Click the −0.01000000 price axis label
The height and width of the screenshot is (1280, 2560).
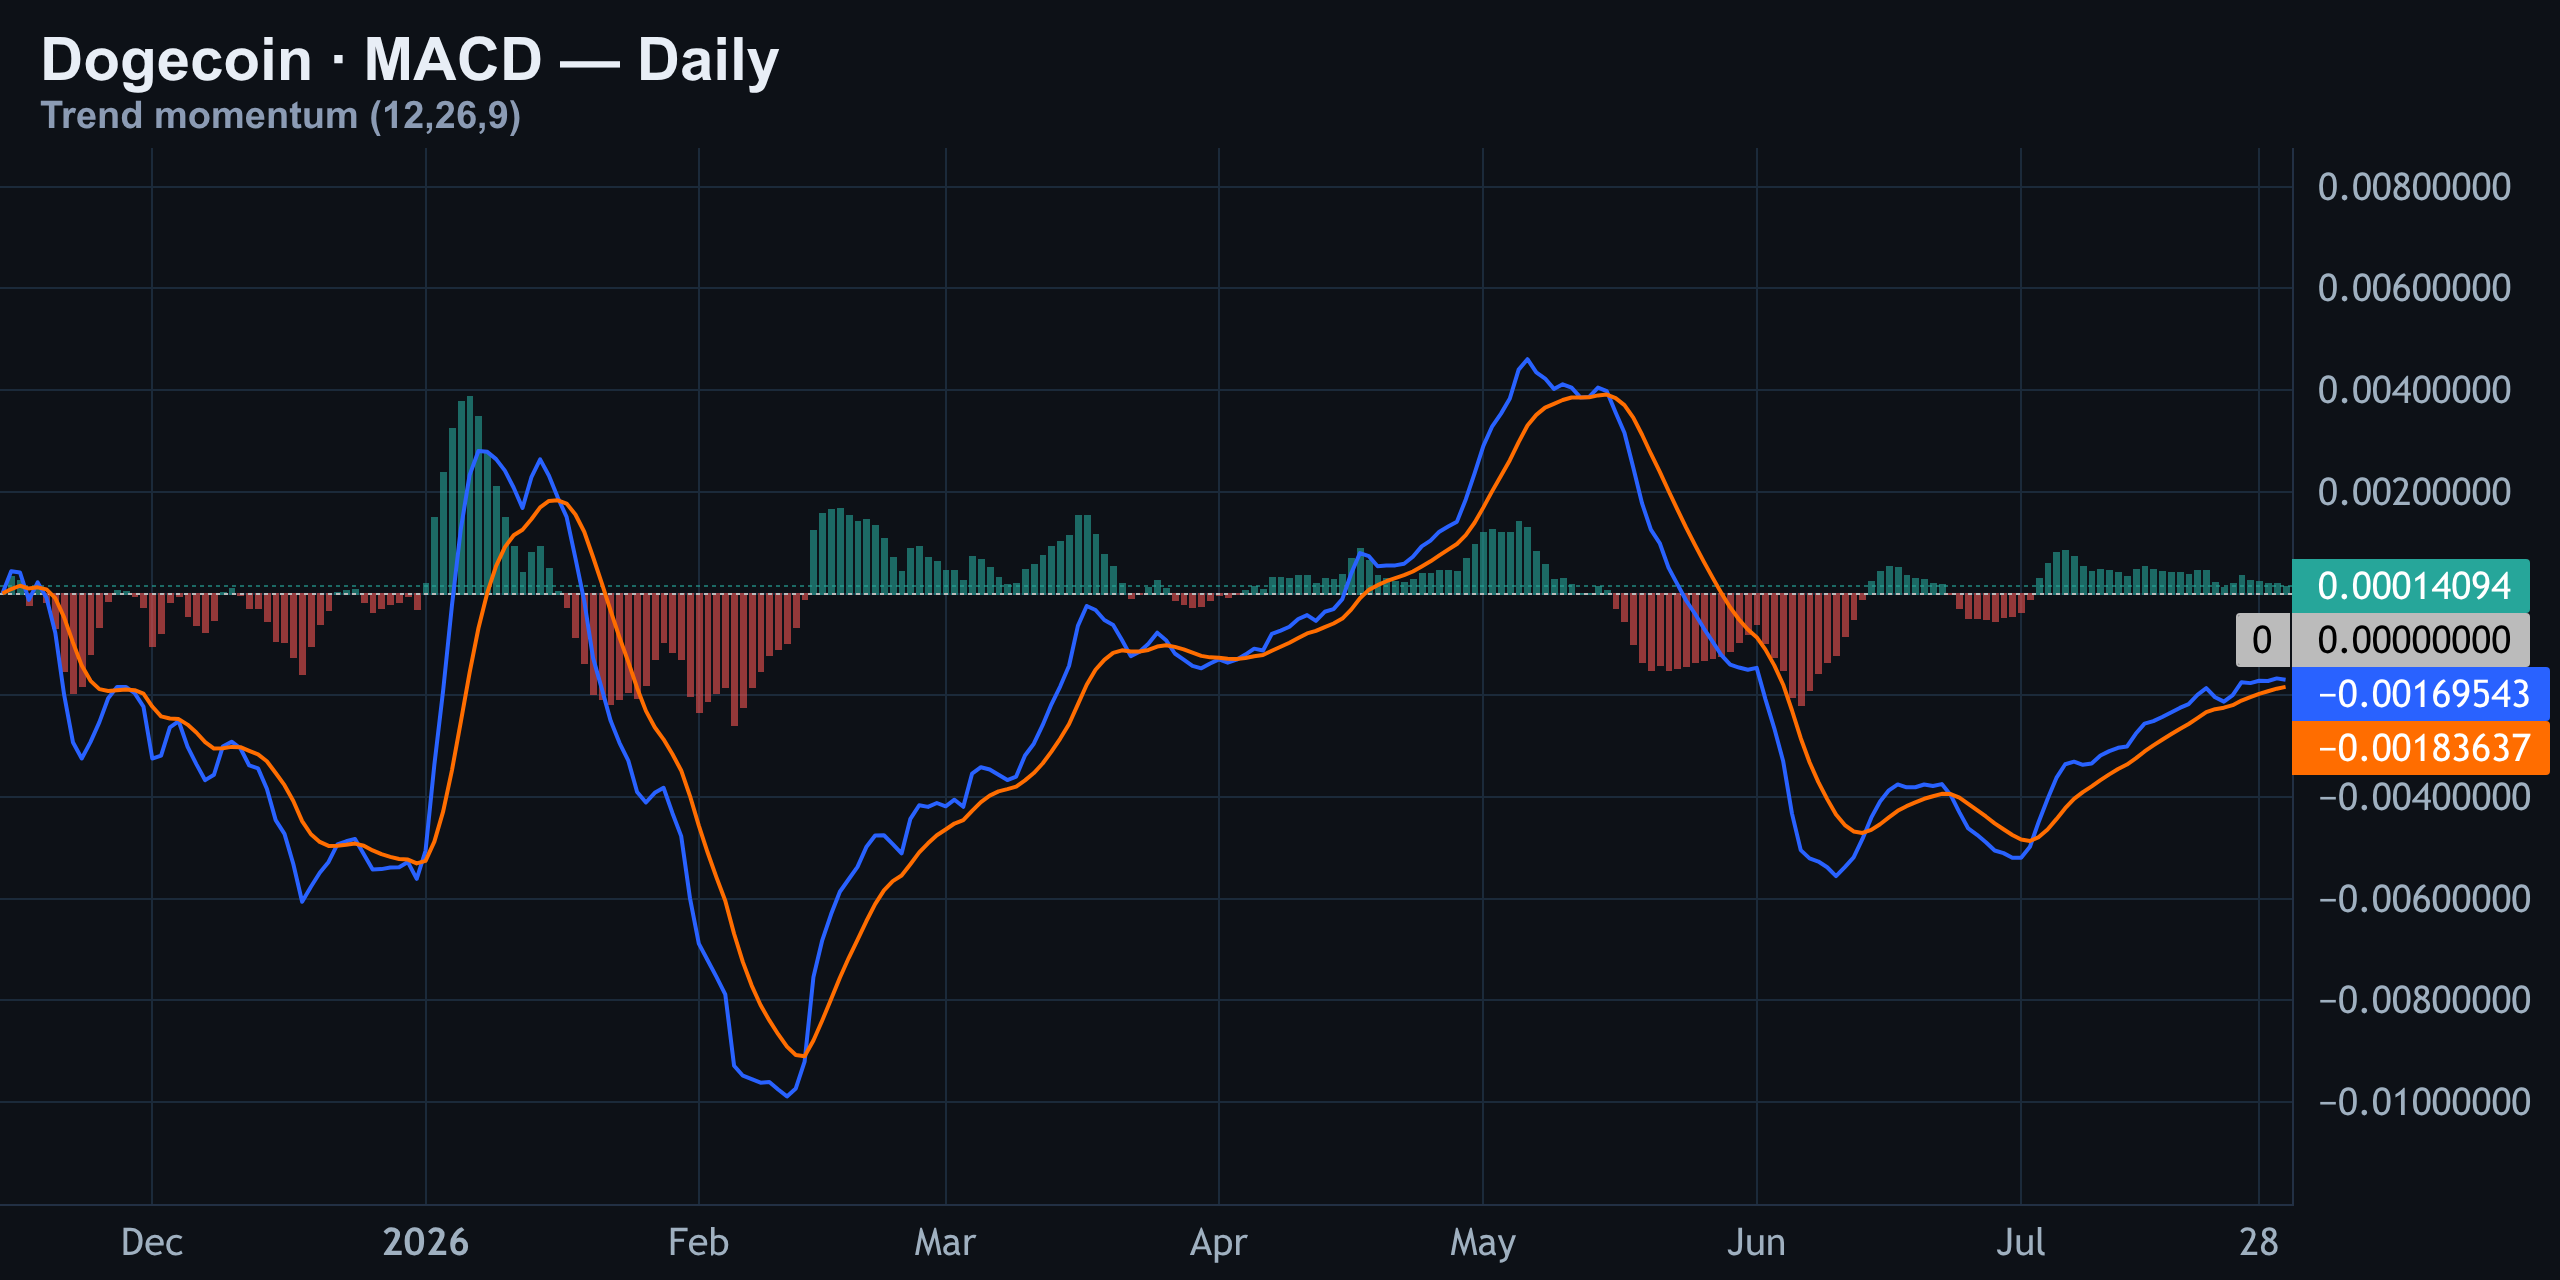(2424, 1102)
